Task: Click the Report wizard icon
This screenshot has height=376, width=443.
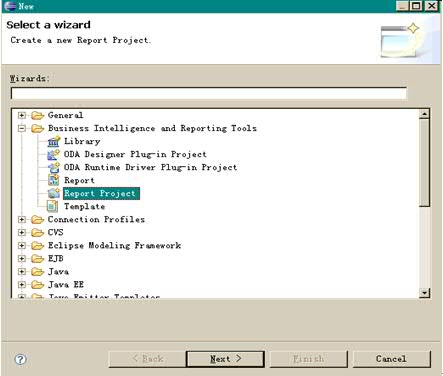Action: pyautogui.click(x=53, y=180)
